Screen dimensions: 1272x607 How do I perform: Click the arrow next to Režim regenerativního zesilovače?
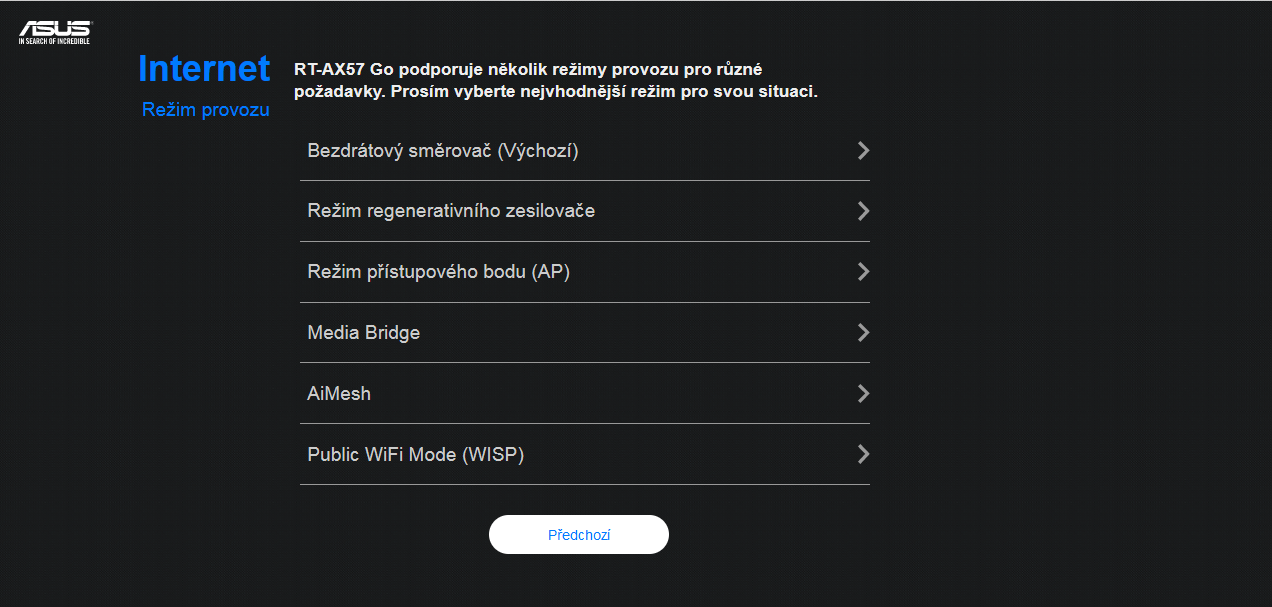pos(863,211)
